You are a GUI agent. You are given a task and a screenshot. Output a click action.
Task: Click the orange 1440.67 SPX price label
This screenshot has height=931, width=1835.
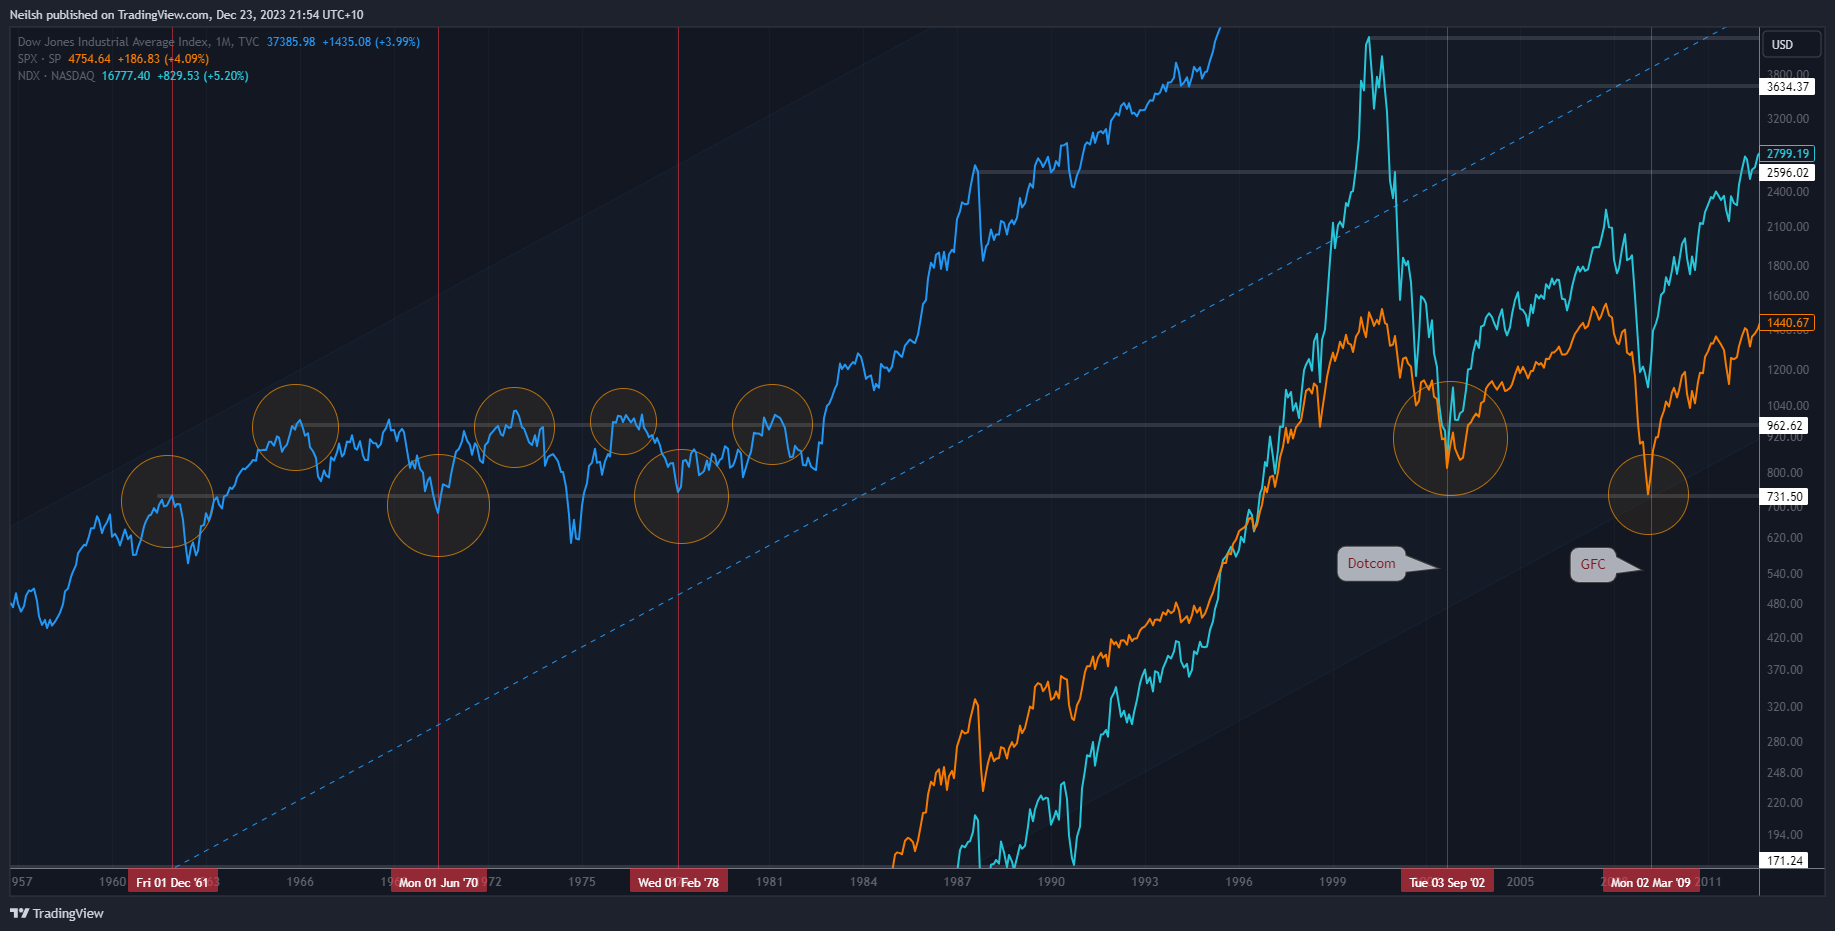(1787, 323)
